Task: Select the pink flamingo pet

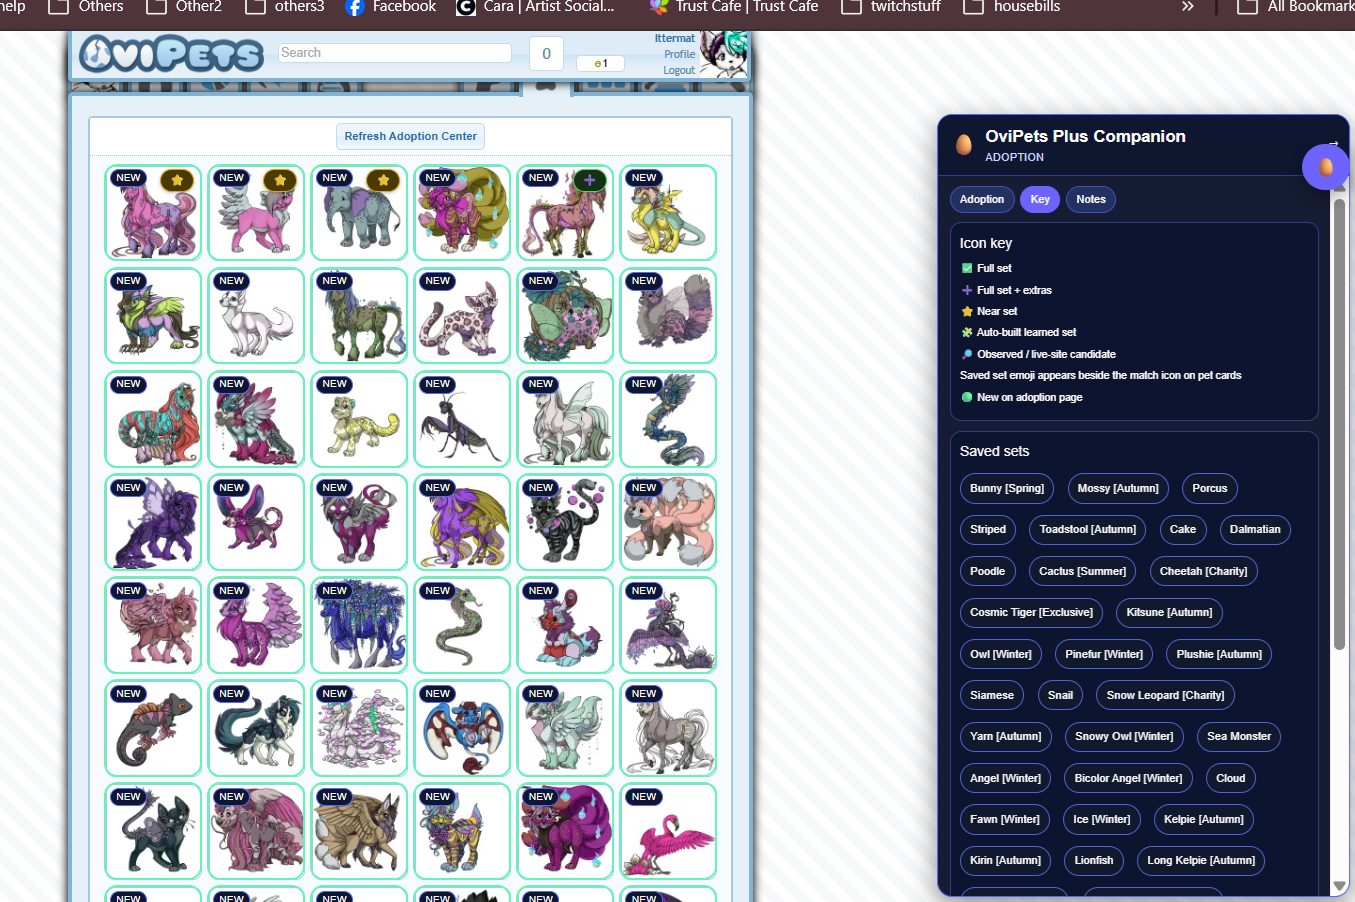Action: click(668, 831)
